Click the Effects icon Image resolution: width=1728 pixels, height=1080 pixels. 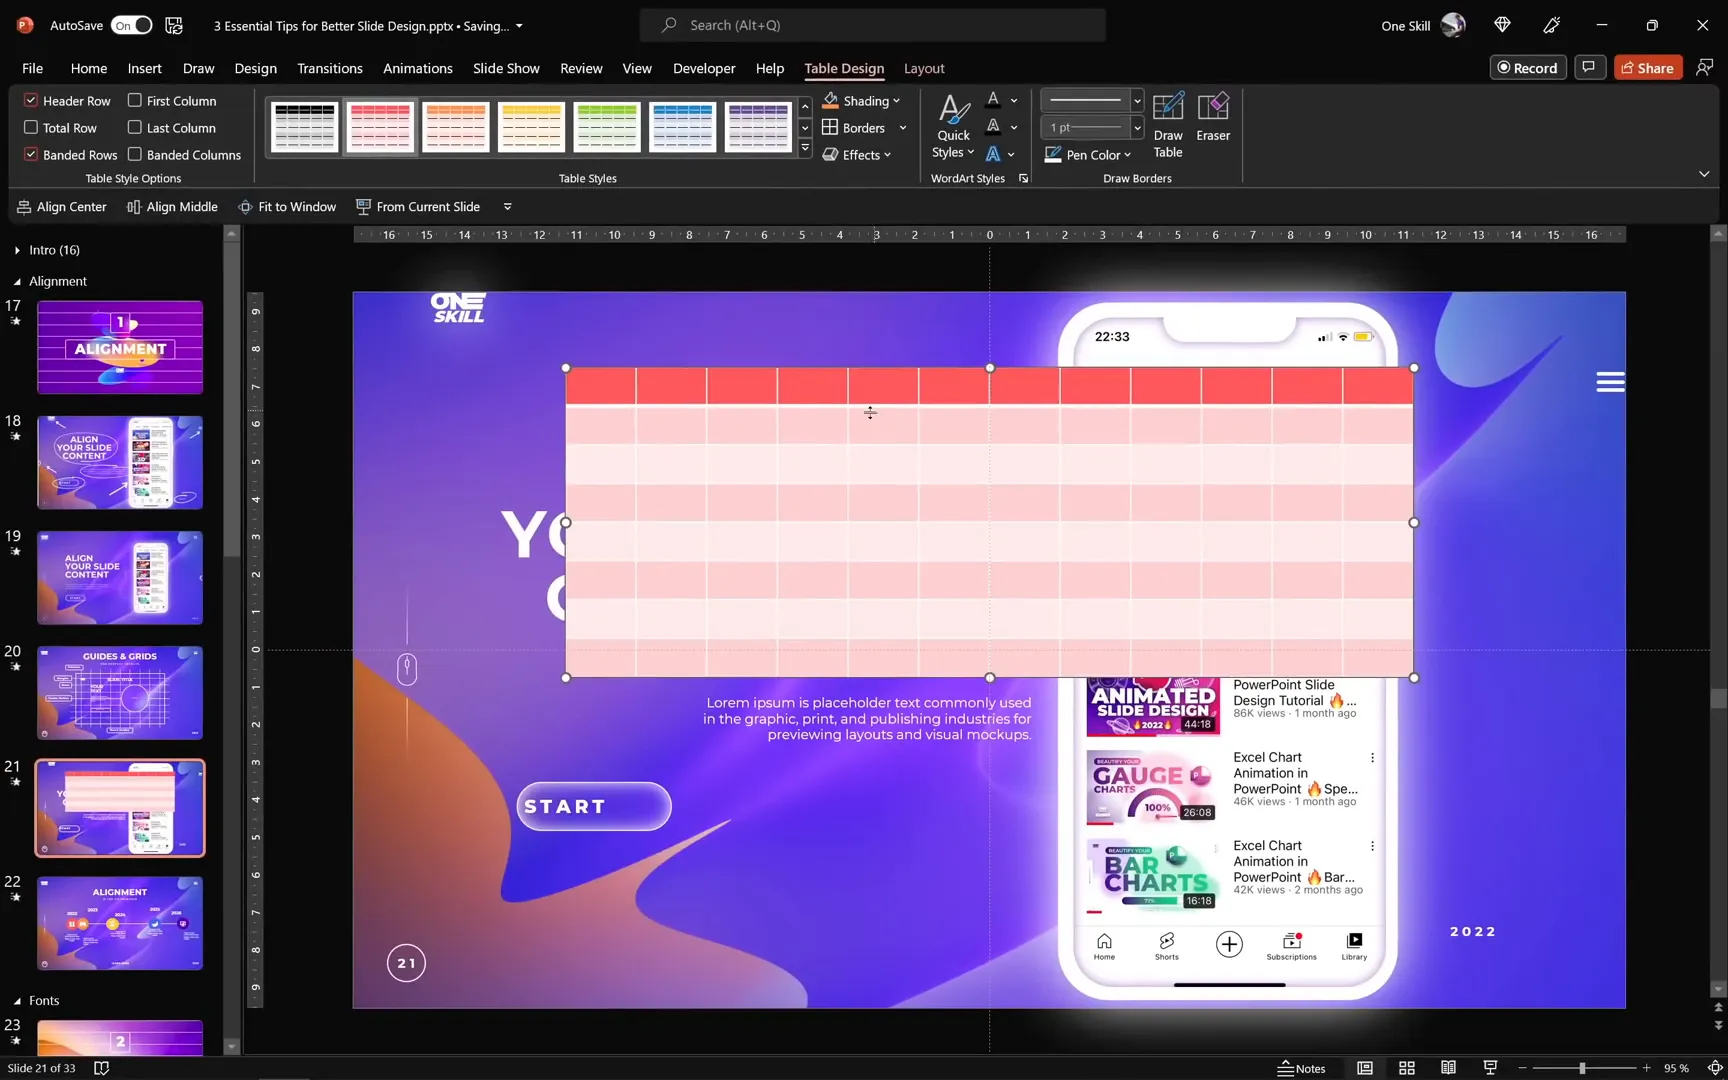830,154
